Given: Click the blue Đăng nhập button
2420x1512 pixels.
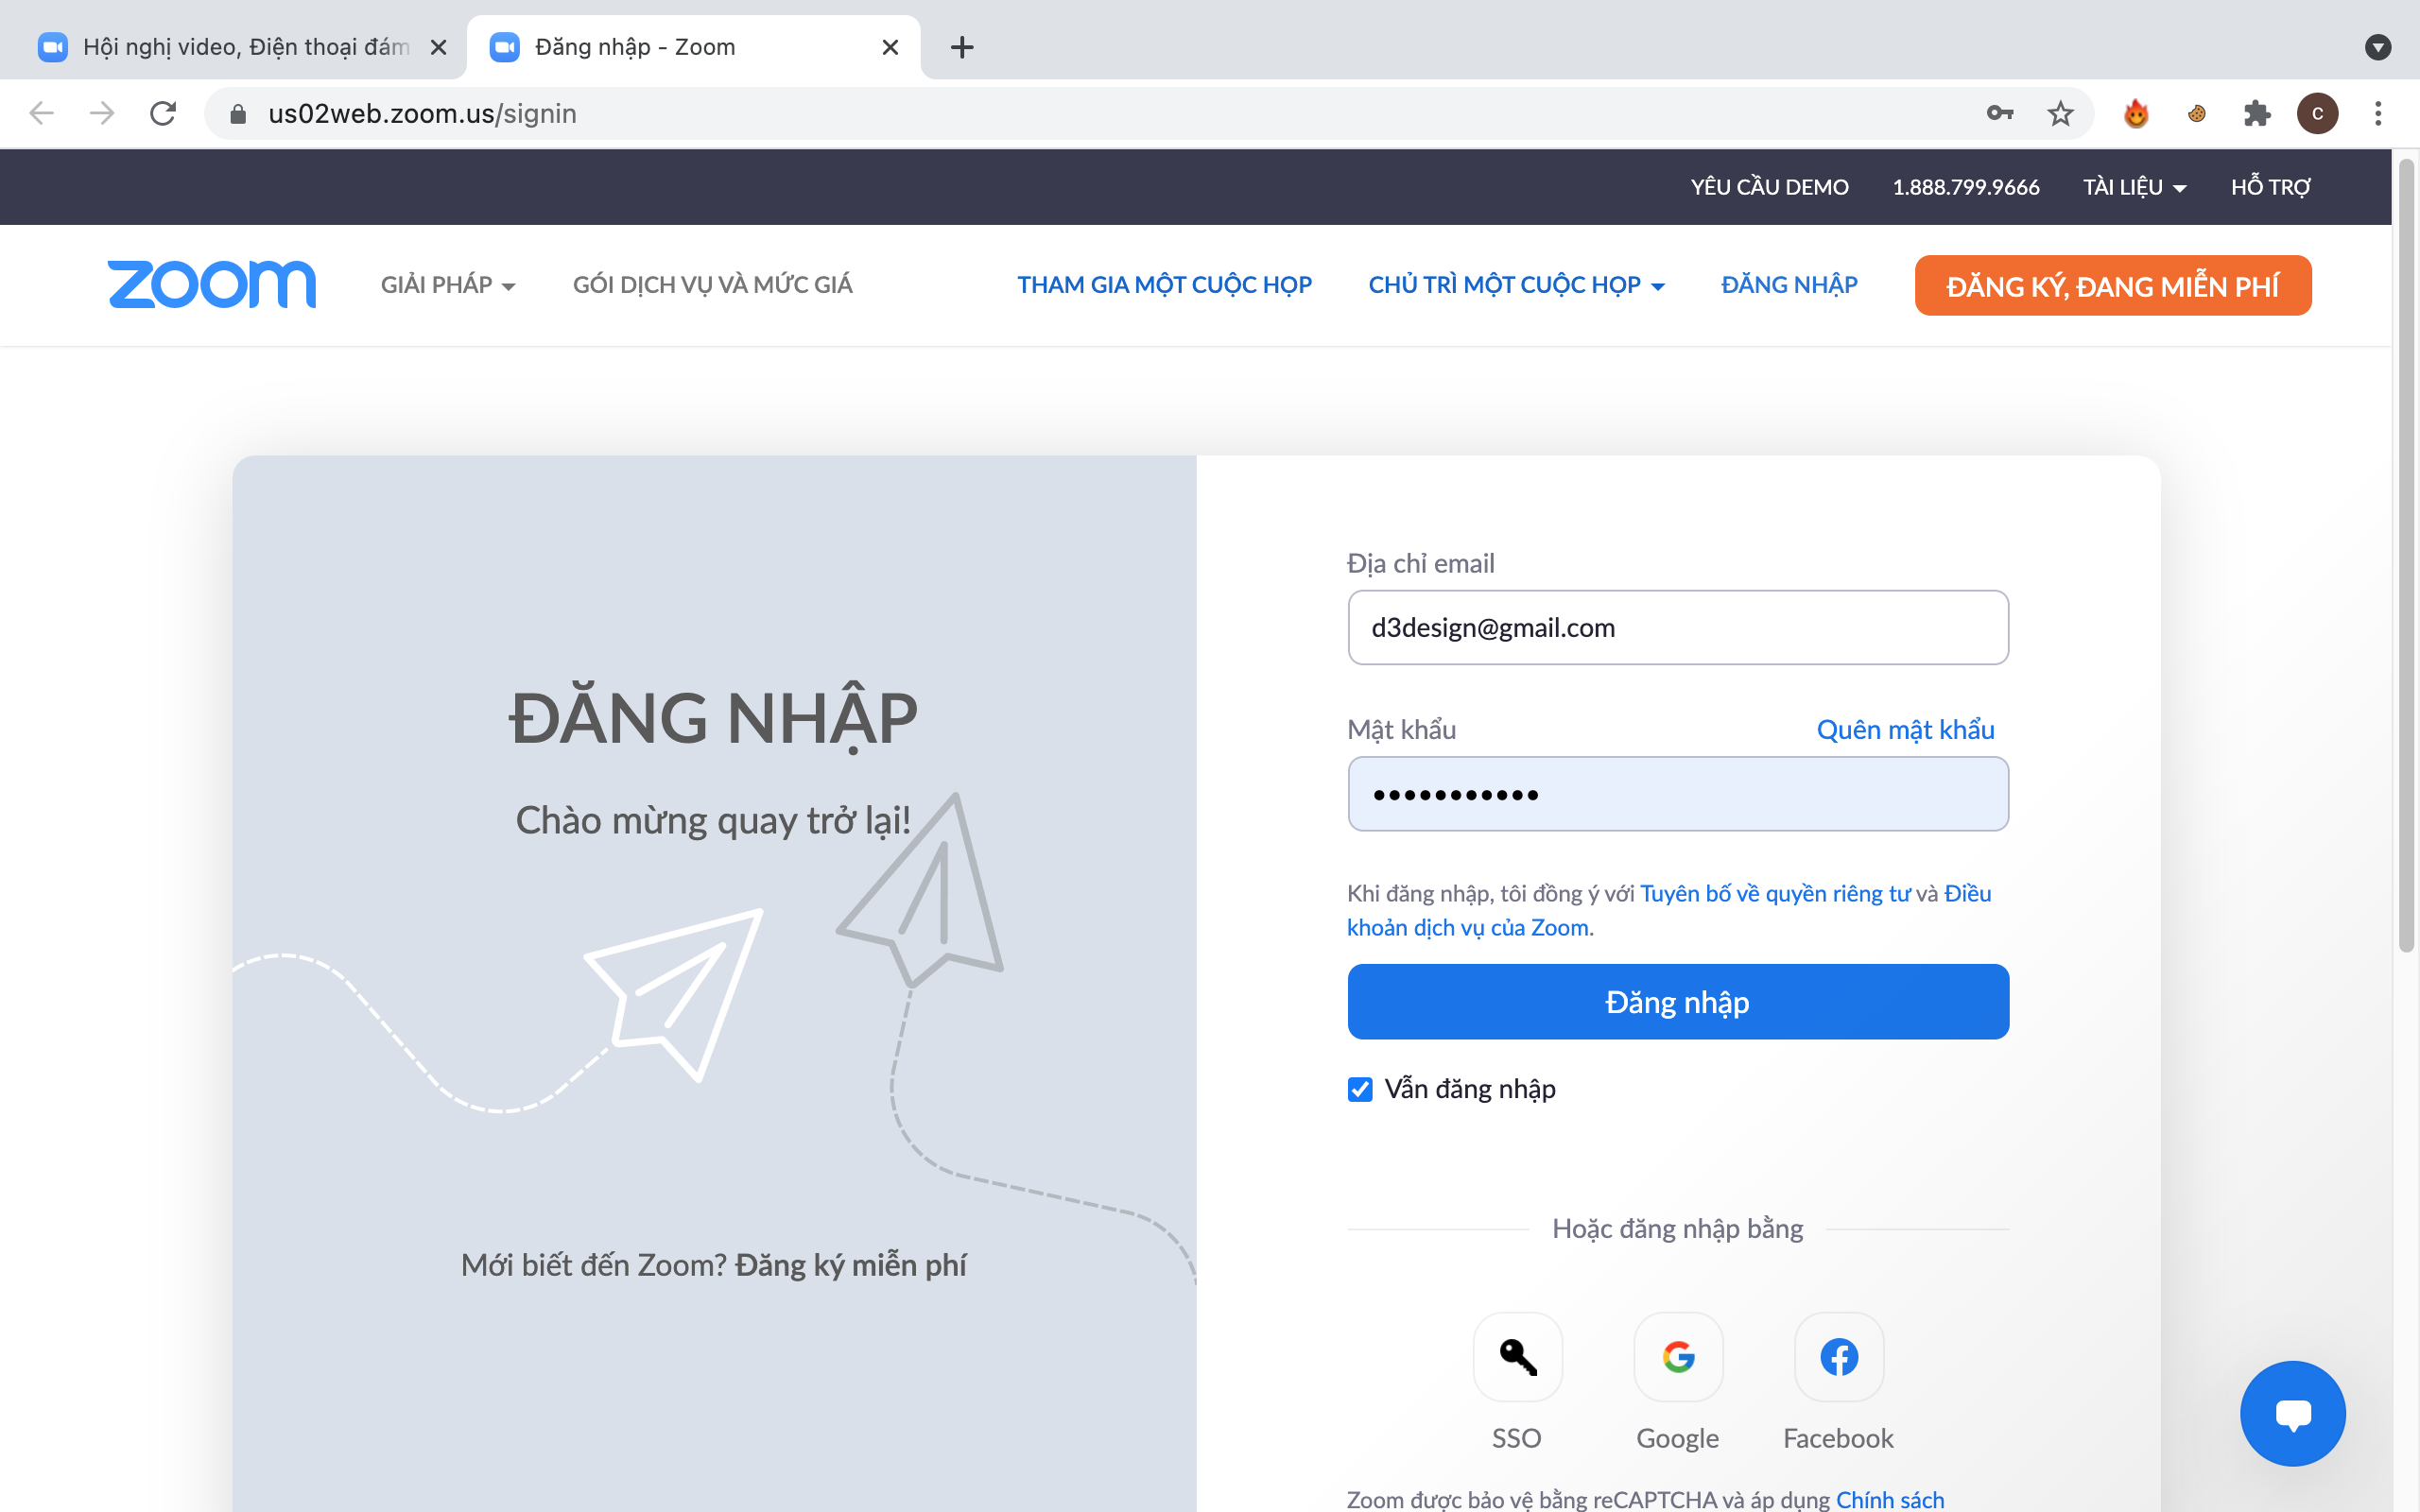Looking at the screenshot, I should coord(1678,1001).
